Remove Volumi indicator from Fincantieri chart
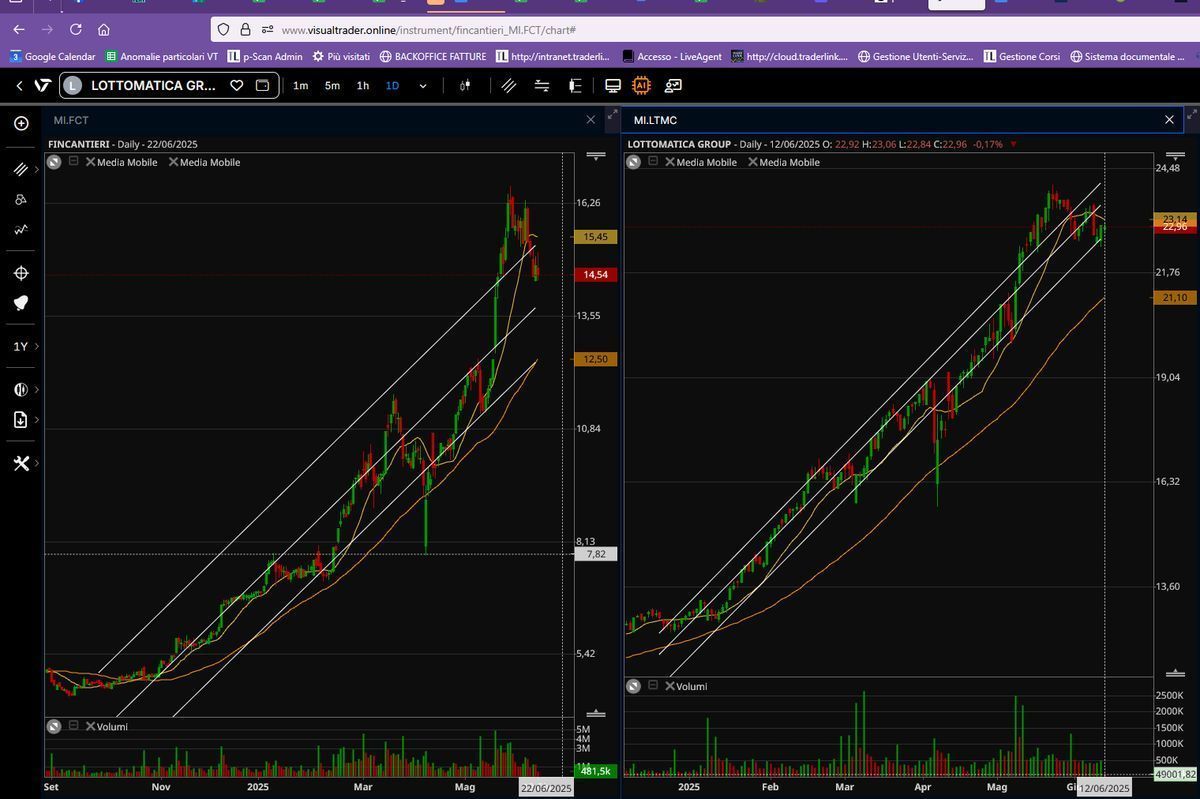The image size is (1200, 799). (x=90, y=726)
